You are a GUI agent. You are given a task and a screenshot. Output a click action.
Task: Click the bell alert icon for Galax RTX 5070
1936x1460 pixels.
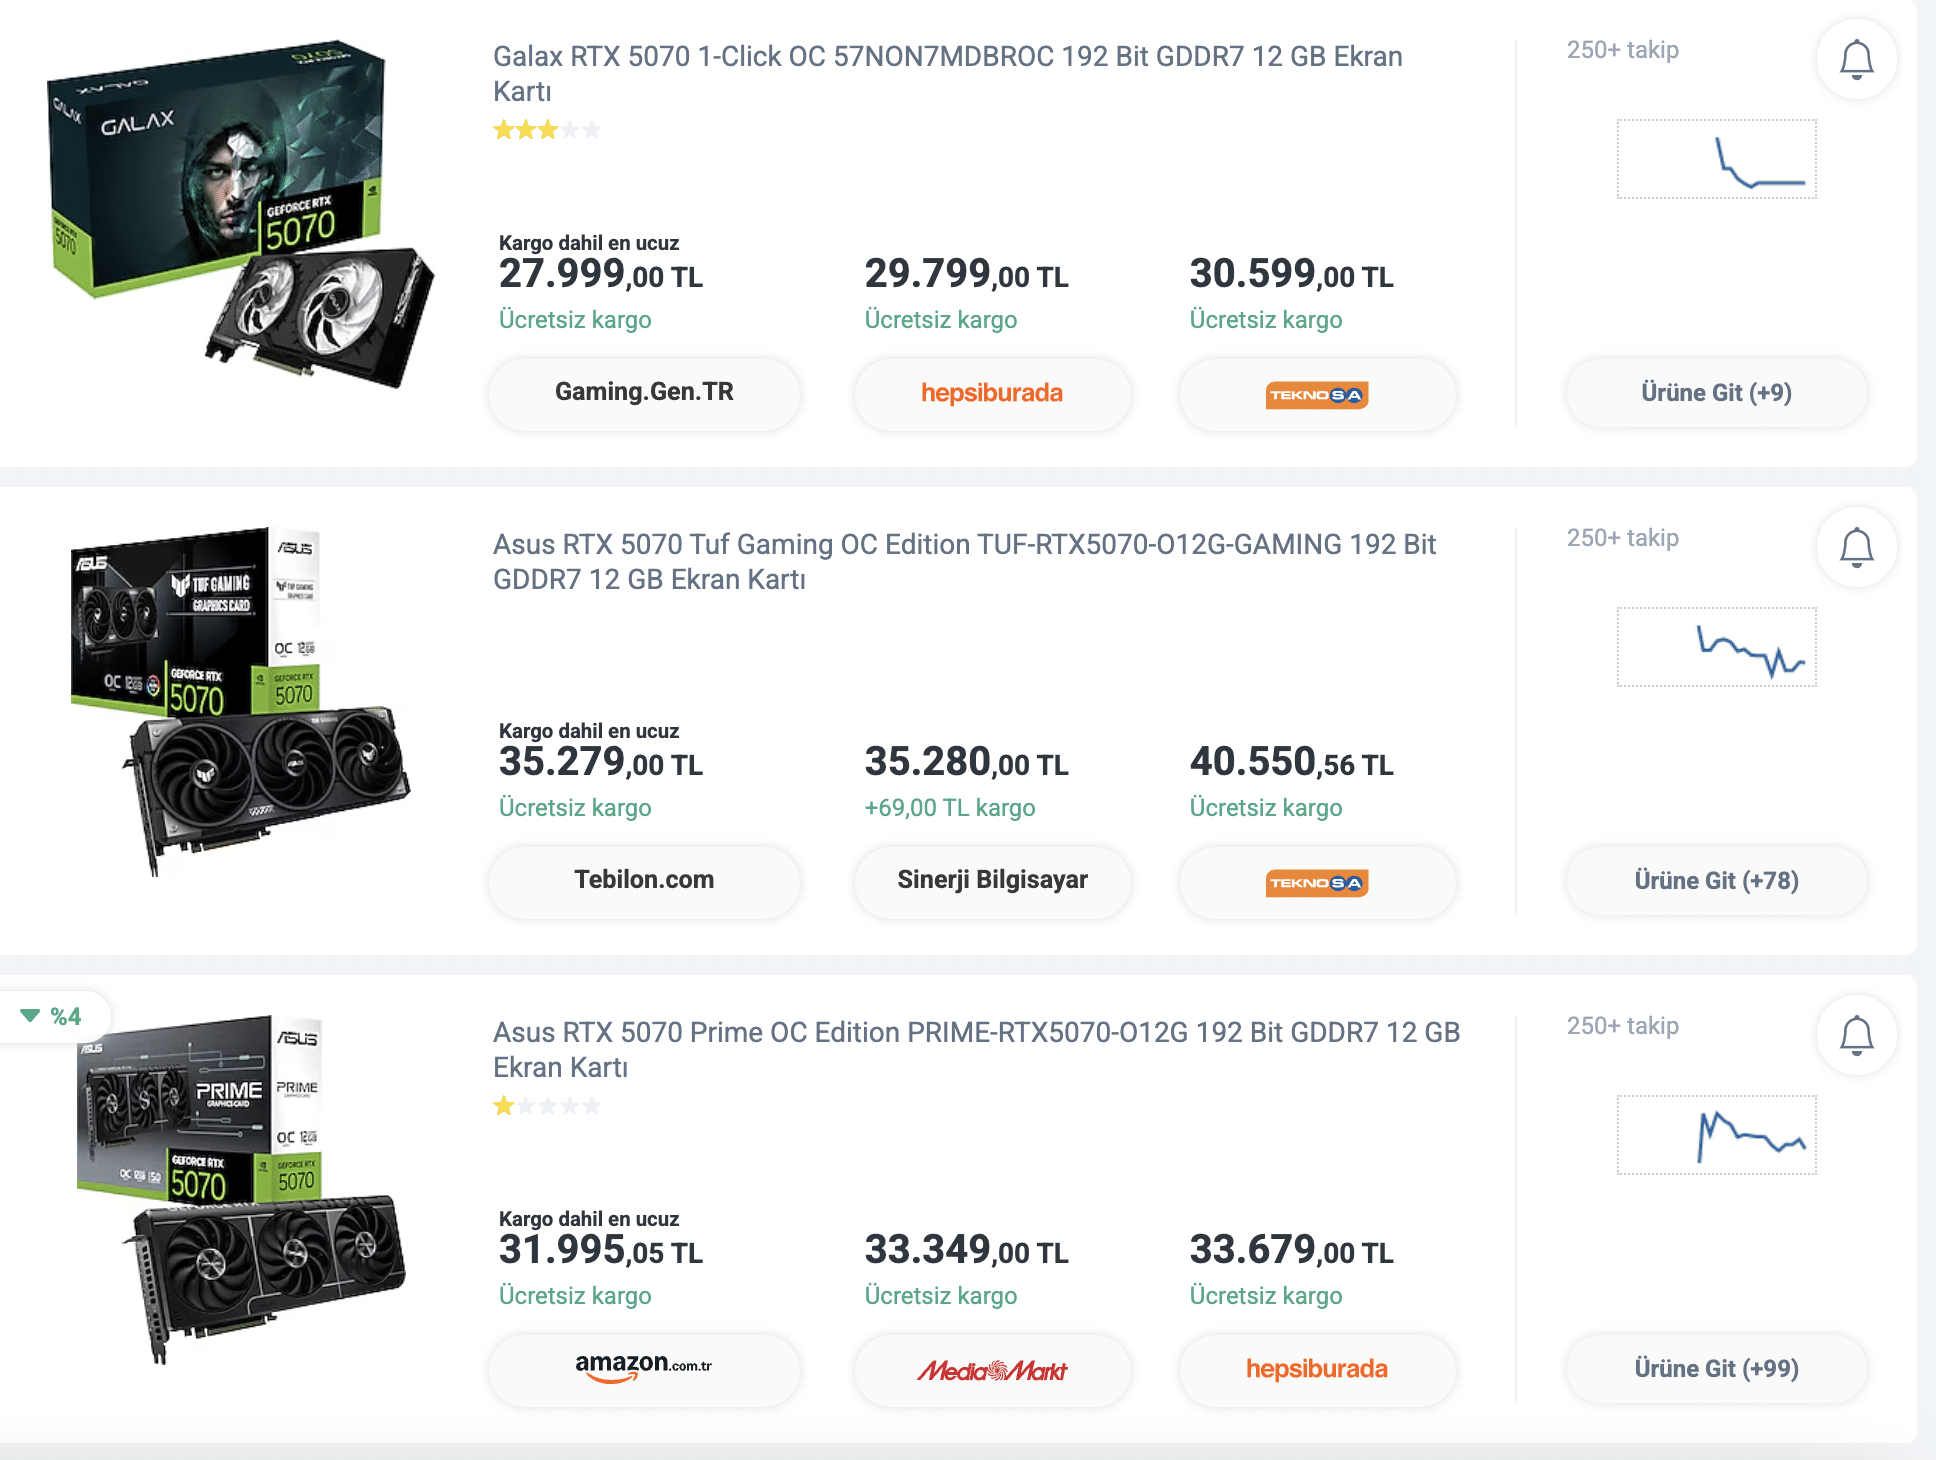pos(1856,60)
